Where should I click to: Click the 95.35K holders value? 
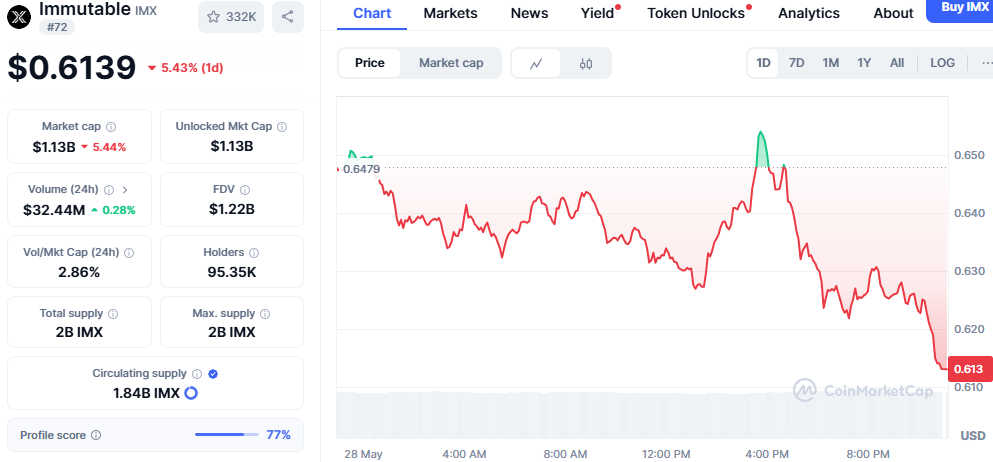232,272
